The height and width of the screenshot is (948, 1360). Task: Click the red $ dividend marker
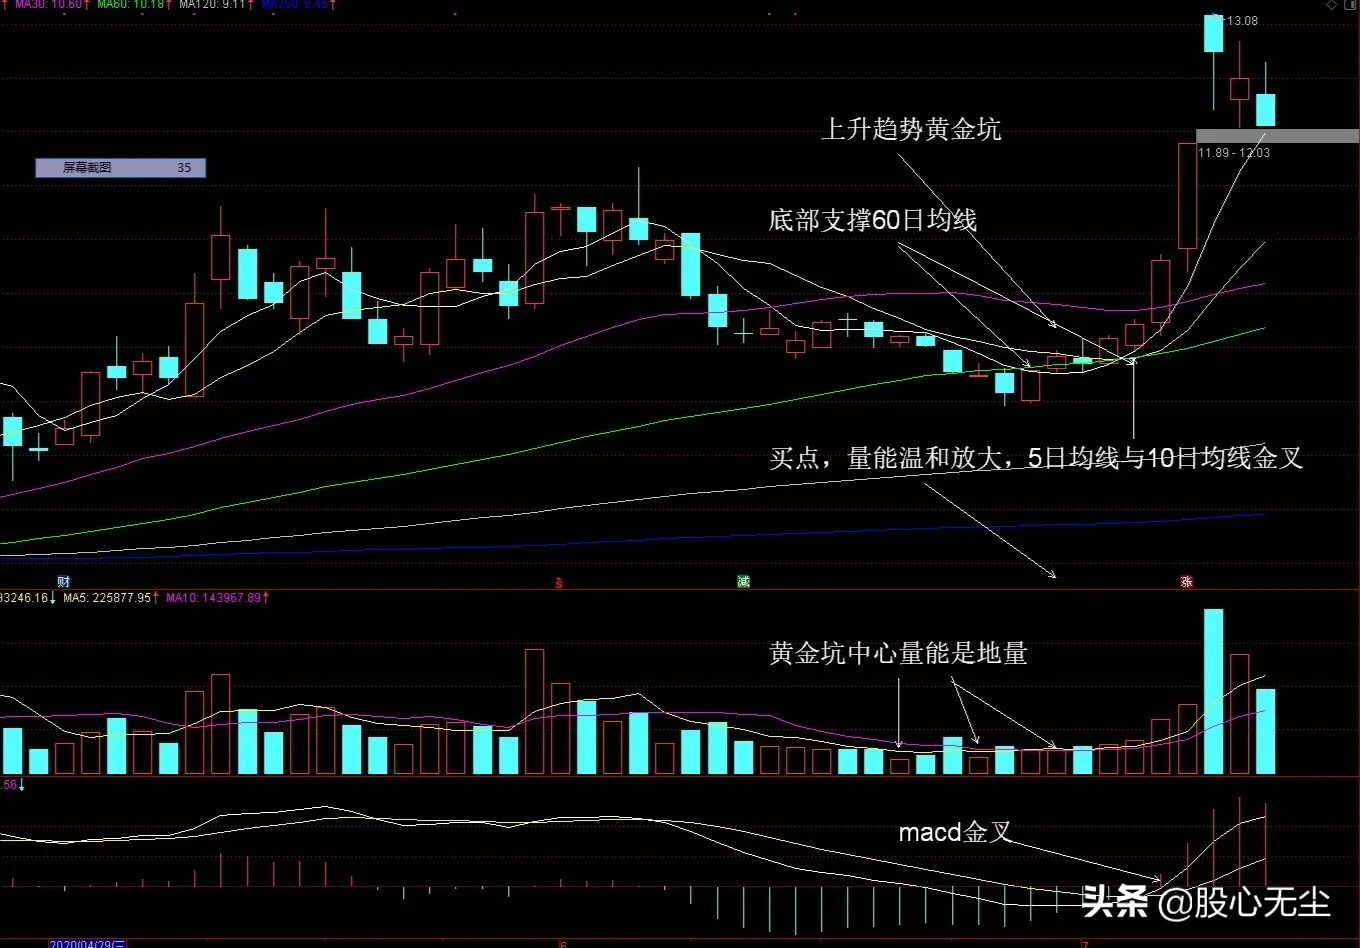click(559, 583)
